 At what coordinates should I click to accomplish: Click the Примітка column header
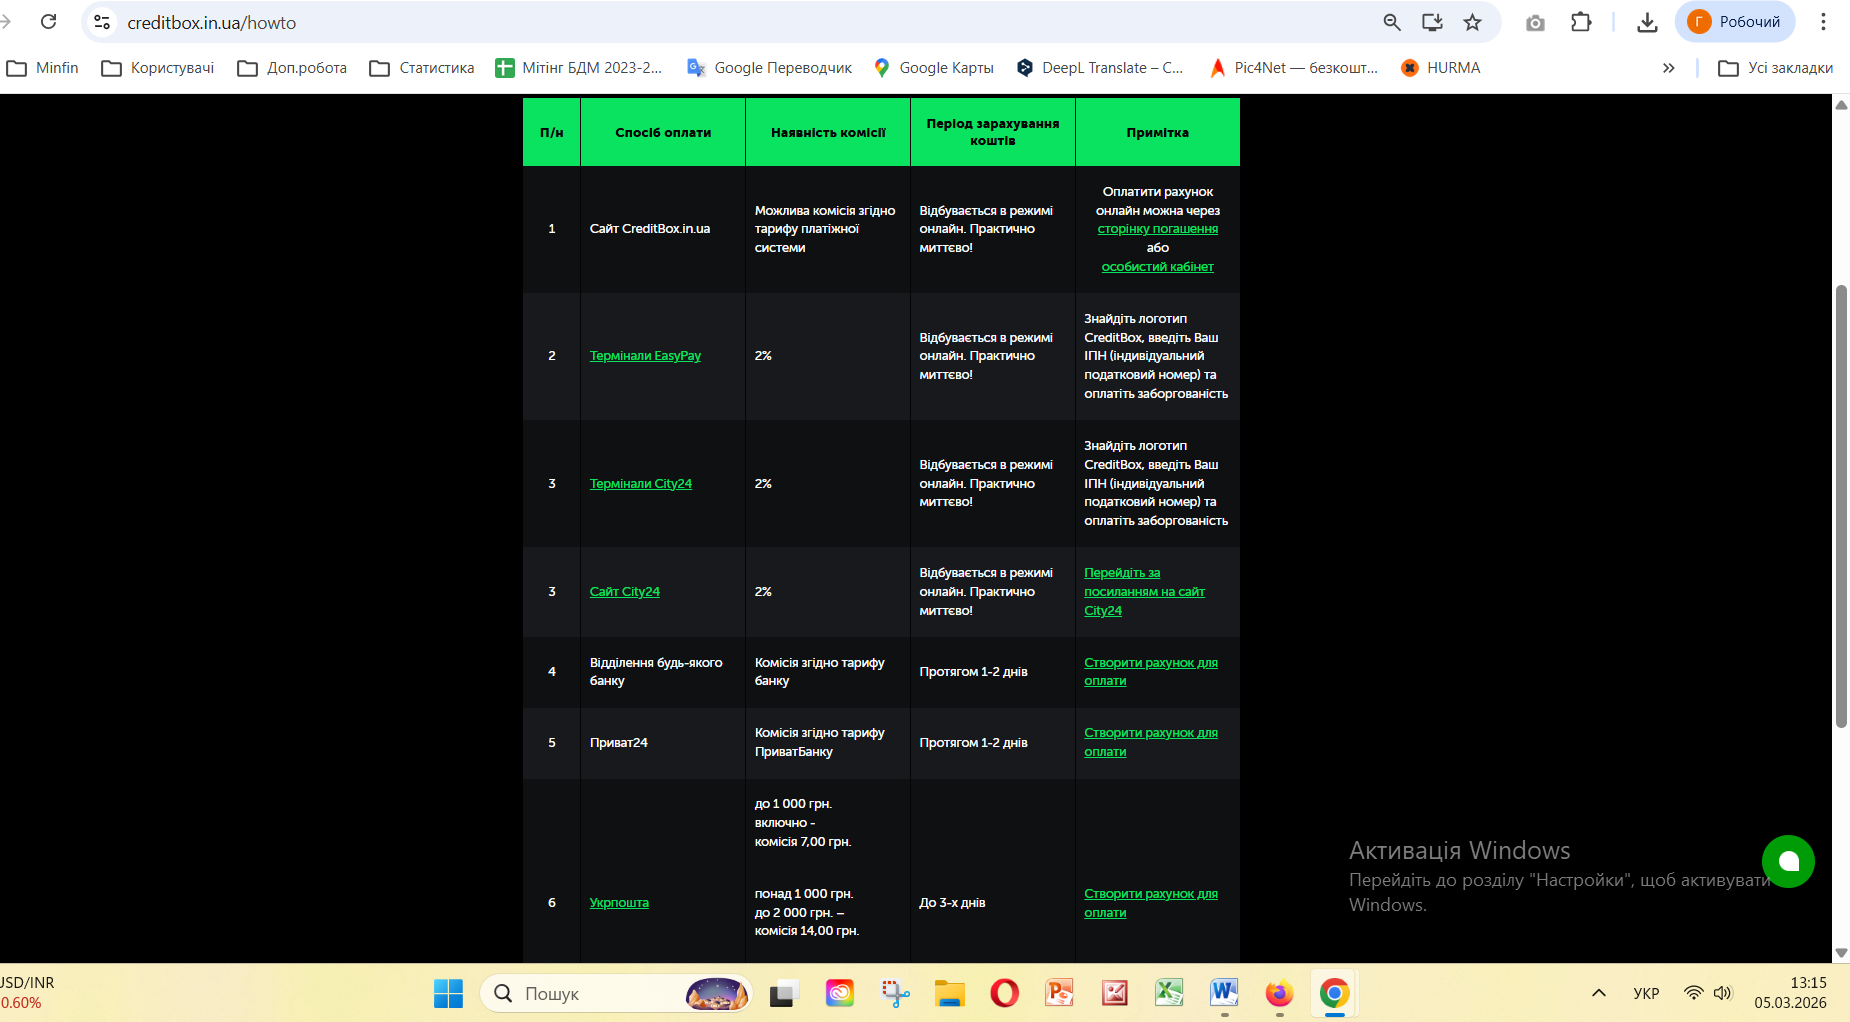click(1158, 132)
